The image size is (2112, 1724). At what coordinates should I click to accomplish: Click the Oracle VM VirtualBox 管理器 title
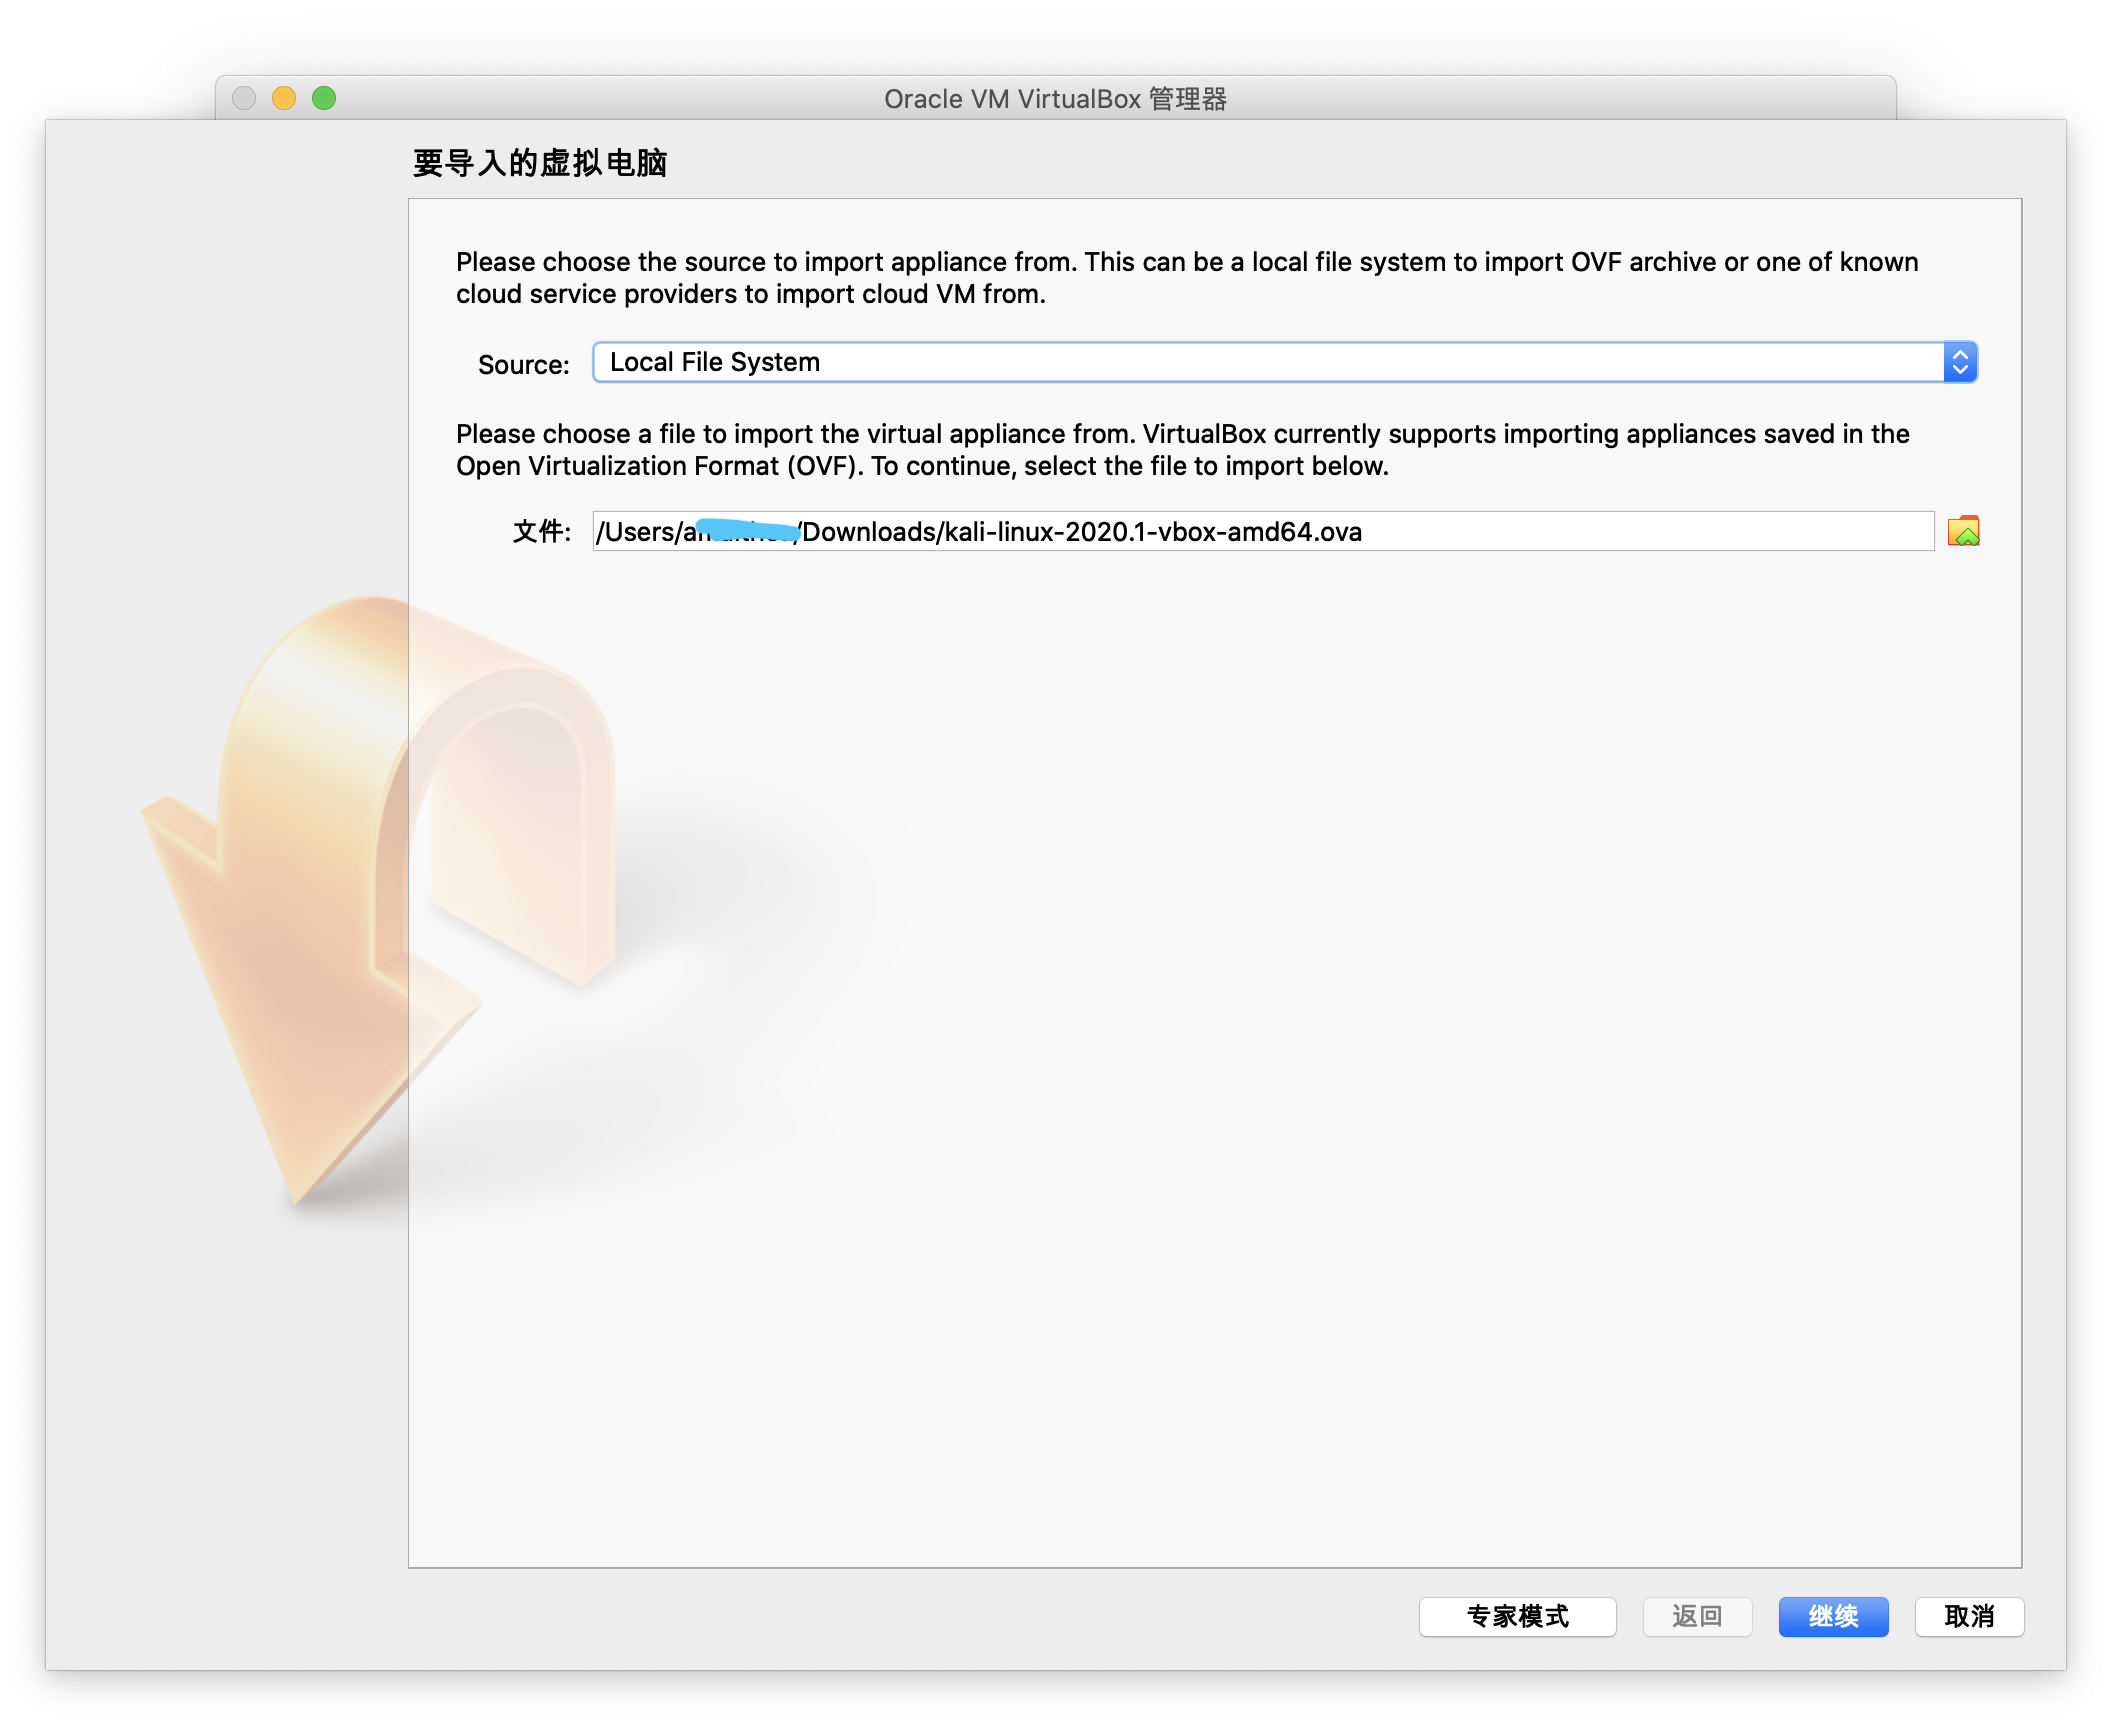[x=1055, y=99]
